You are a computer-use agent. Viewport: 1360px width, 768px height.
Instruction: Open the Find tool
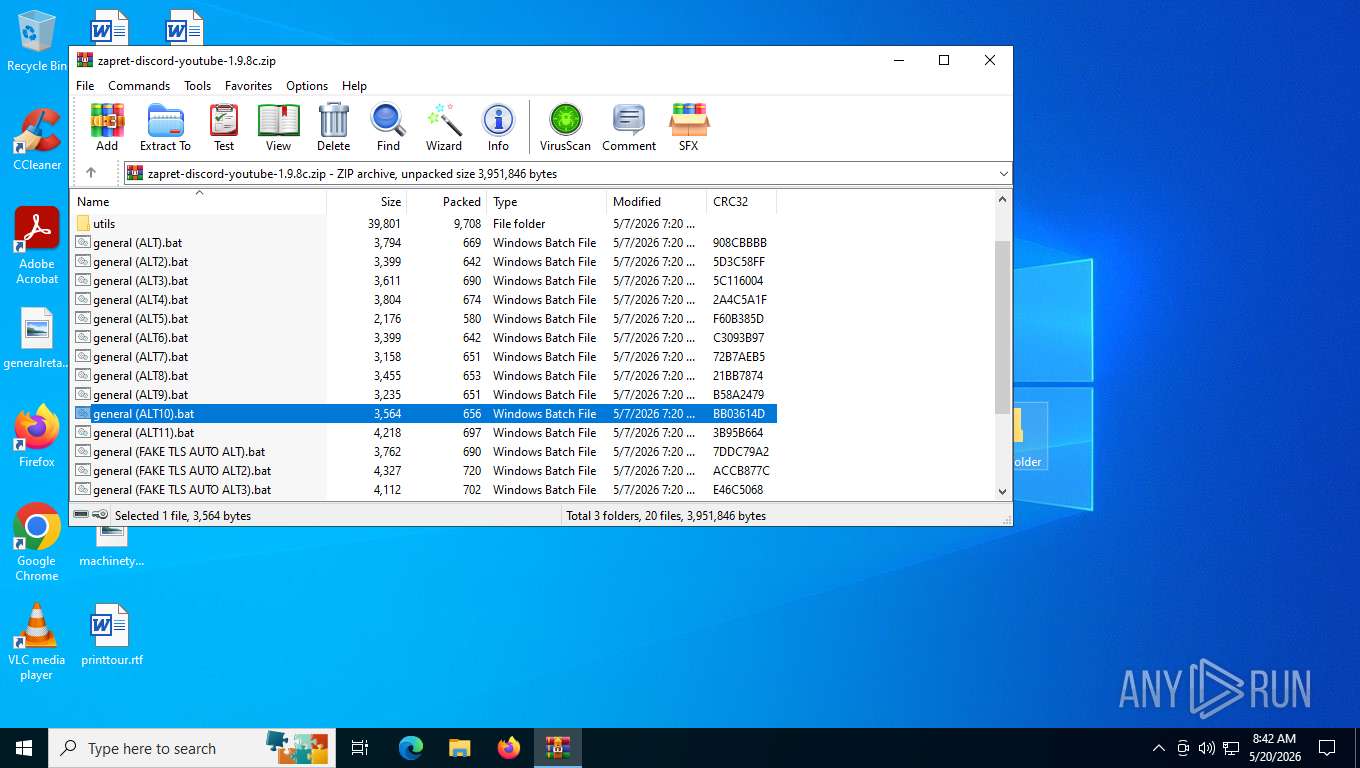tap(388, 127)
